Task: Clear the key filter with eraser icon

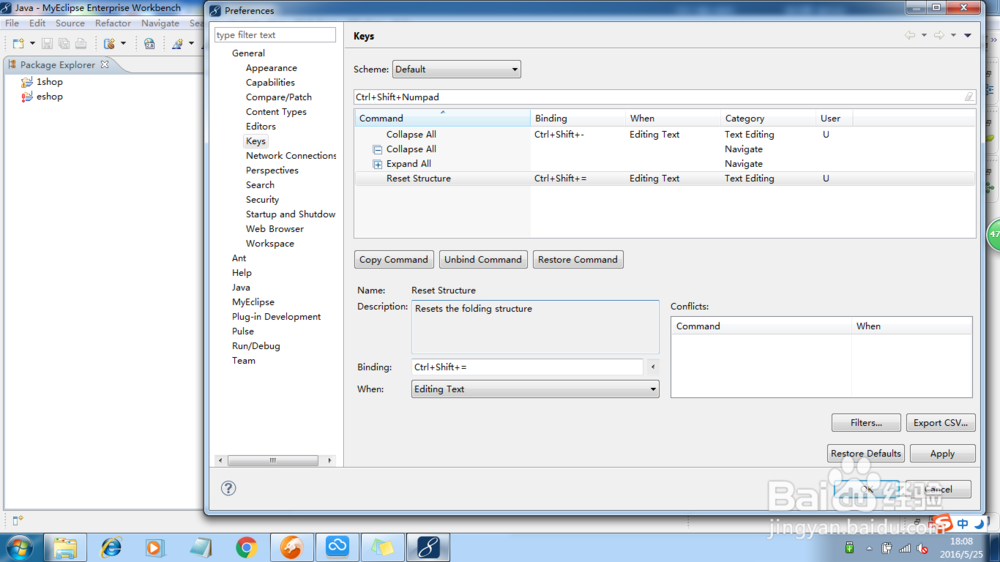Action: (x=969, y=97)
